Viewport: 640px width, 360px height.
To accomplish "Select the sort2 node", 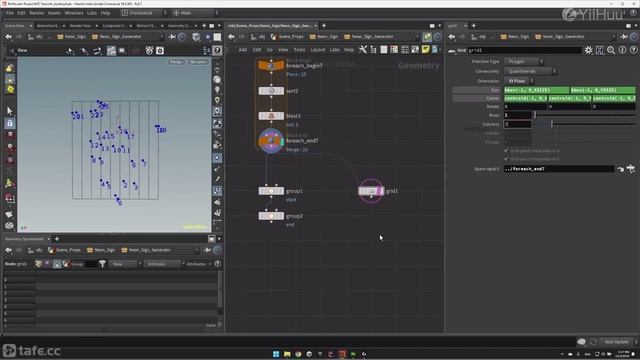I will tap(271, 91).
